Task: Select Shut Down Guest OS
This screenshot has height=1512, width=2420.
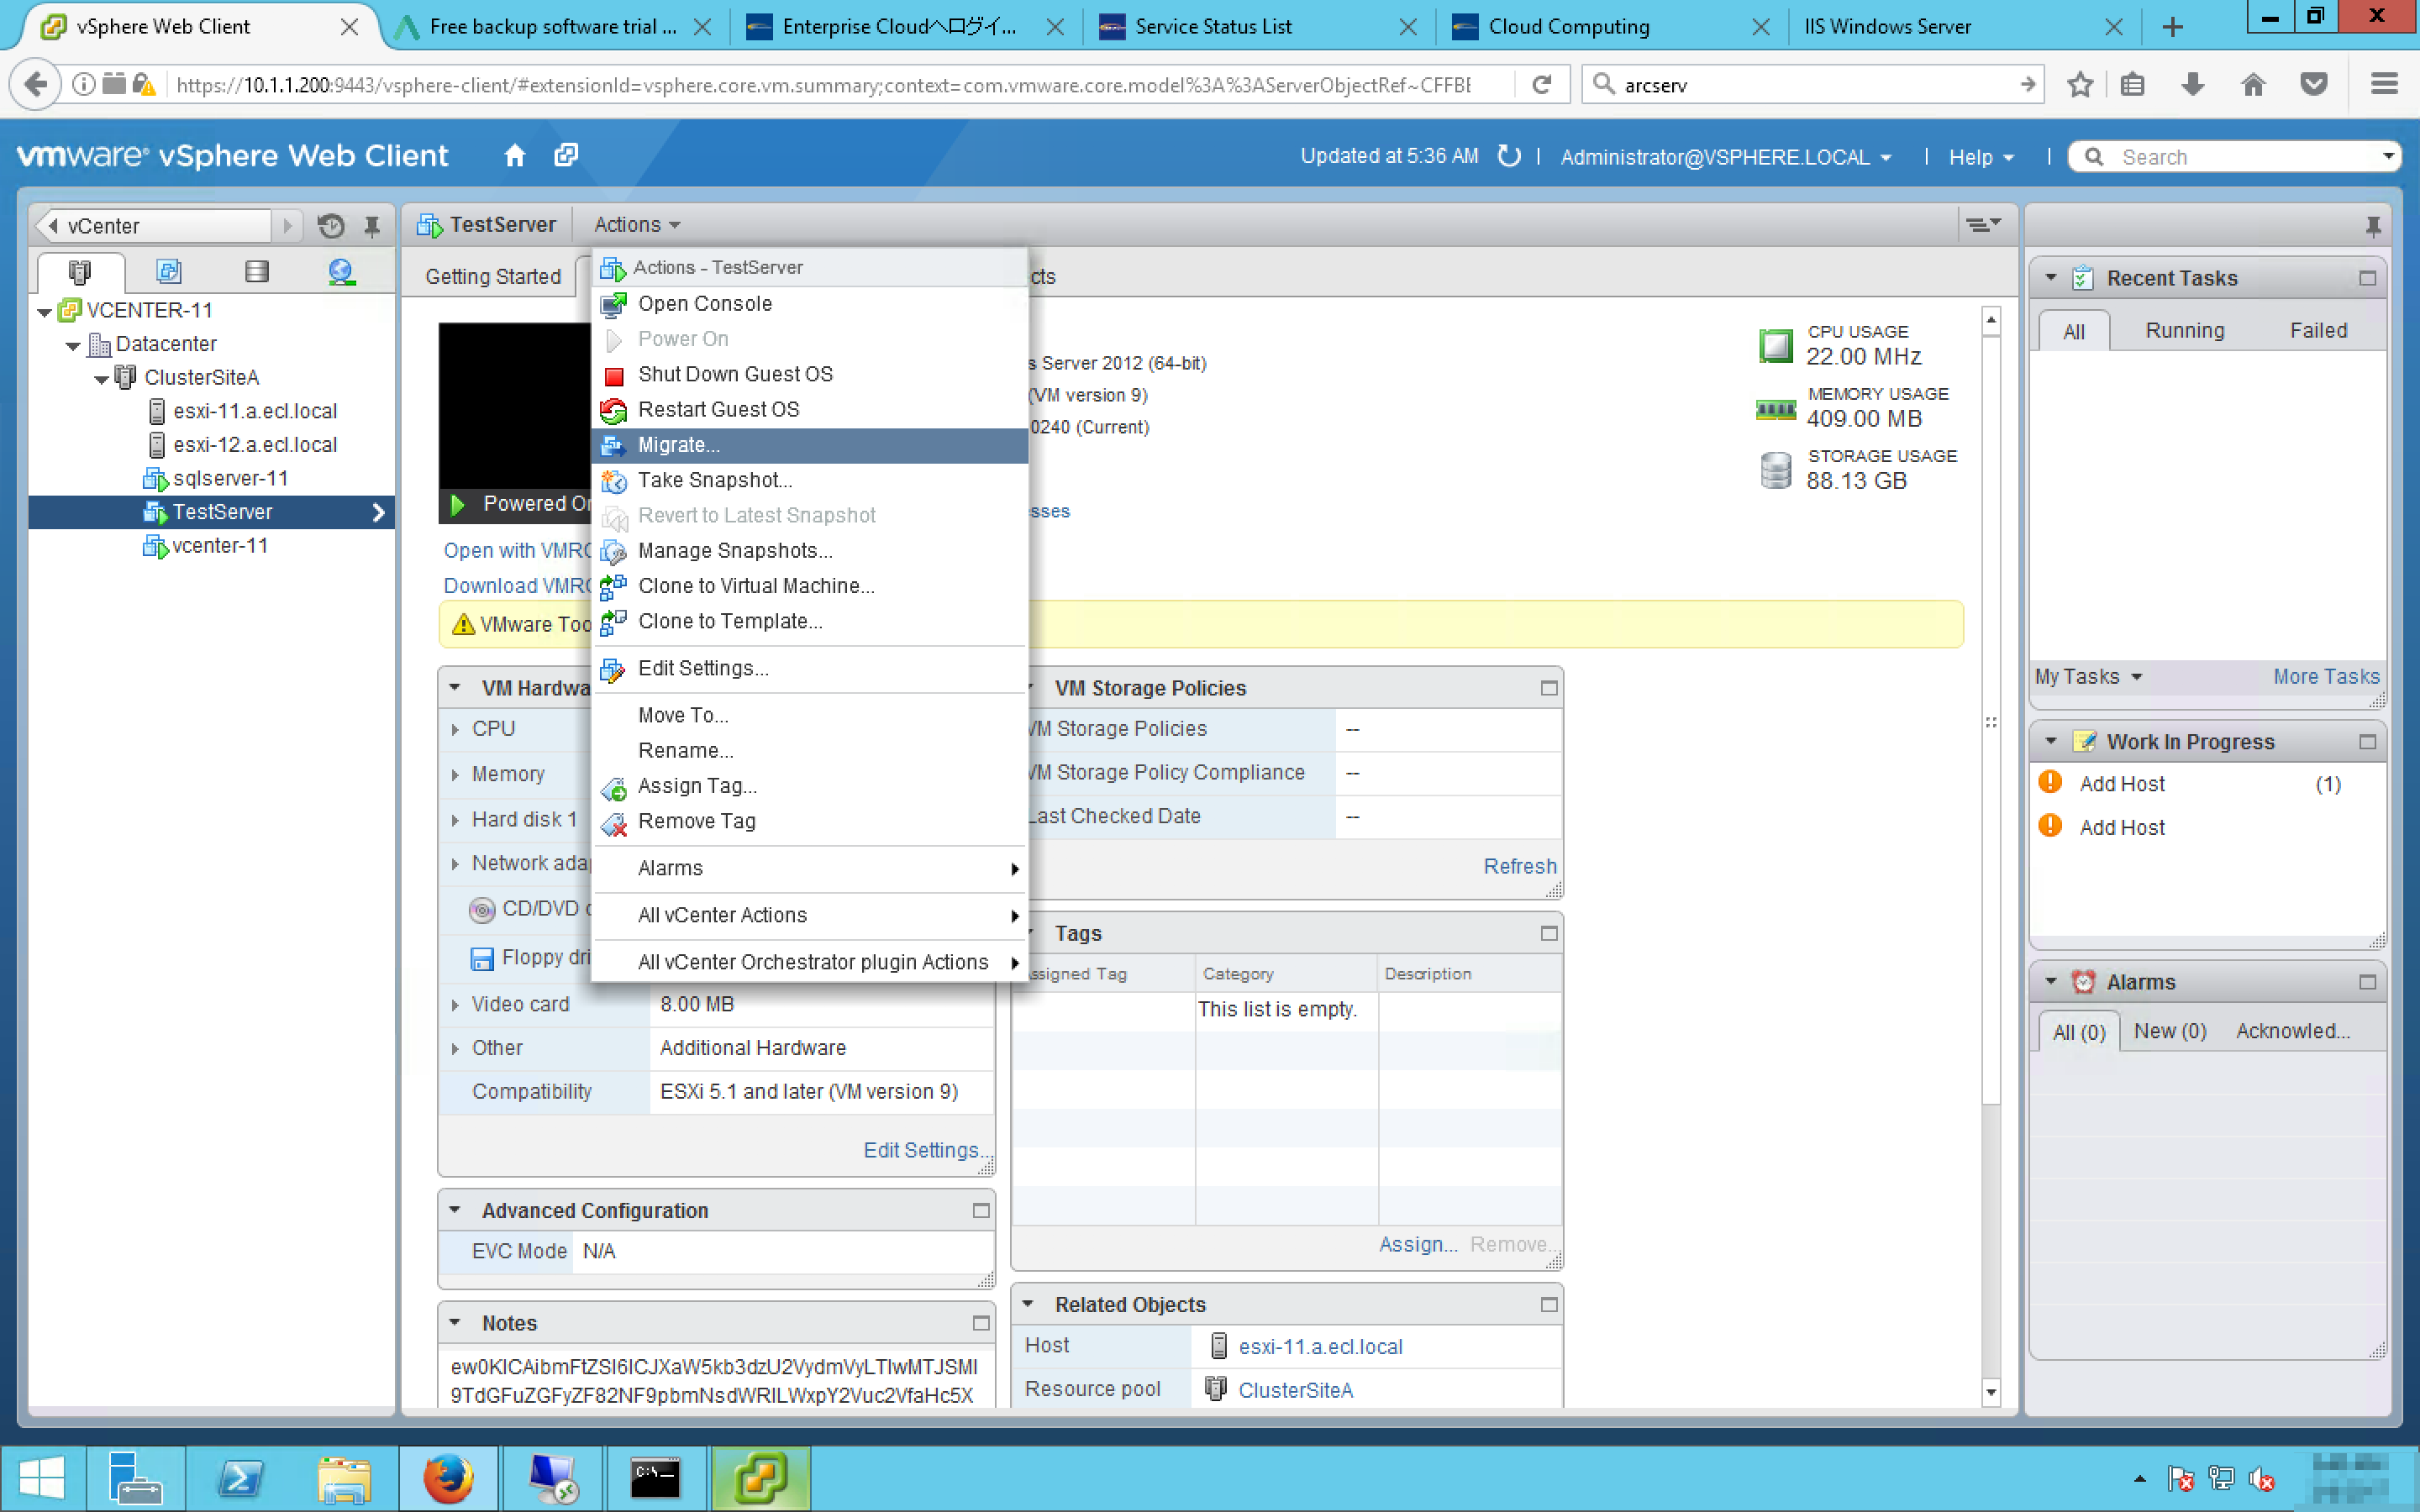Action: coord(810,374)
